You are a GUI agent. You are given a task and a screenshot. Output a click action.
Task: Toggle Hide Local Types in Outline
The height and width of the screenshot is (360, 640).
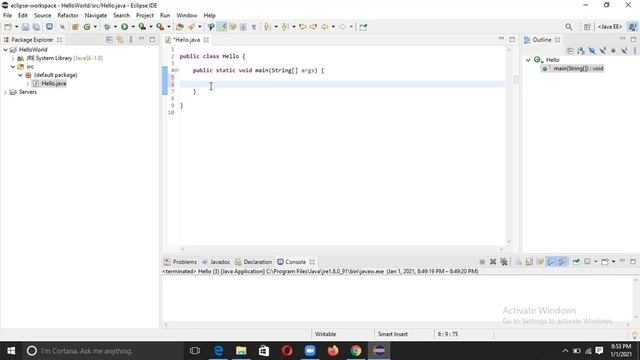click(624, 51)
